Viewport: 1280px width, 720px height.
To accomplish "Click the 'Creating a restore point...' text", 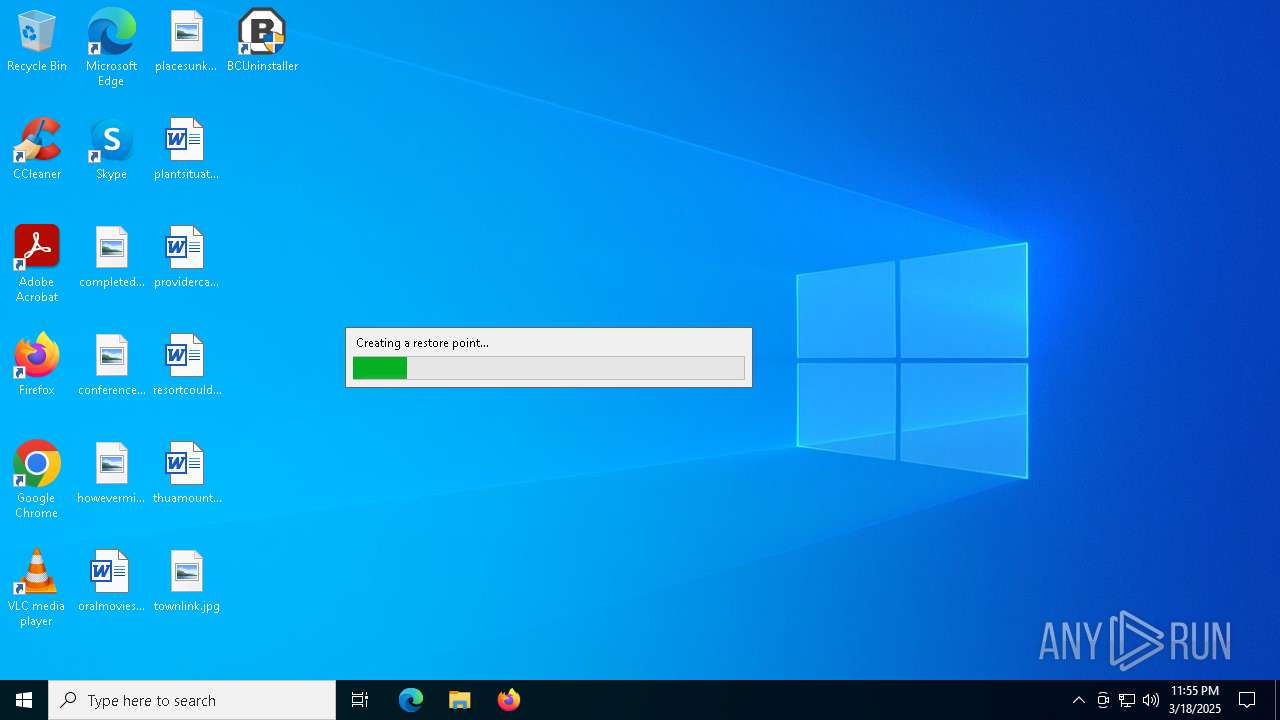I will 422,343.
